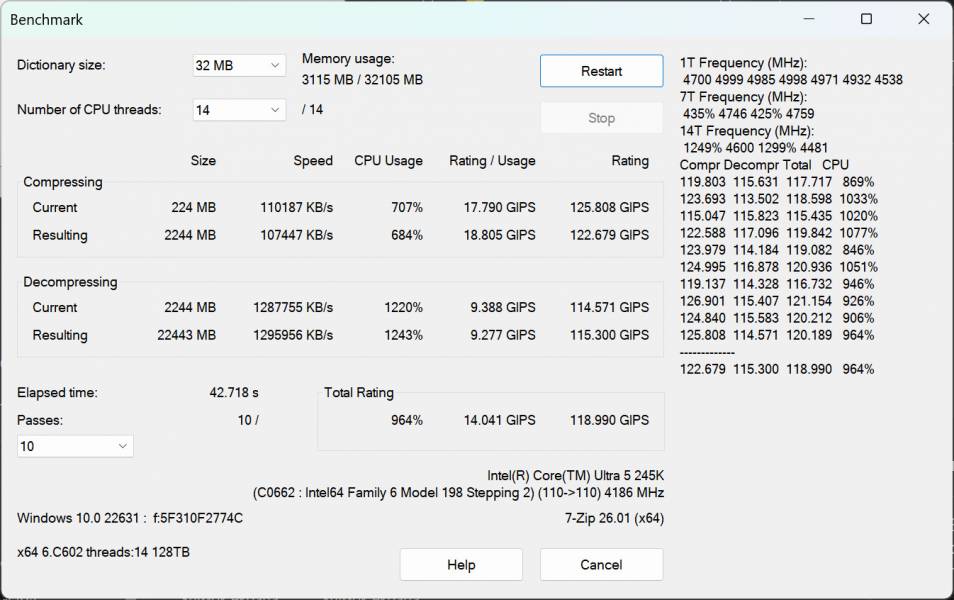Image resolution: width=954 pixels, height=600 pixels.
Task: Click the Intel(R) Core(TM) Ultra 5 245K text
Action: (x=575, y=475)
